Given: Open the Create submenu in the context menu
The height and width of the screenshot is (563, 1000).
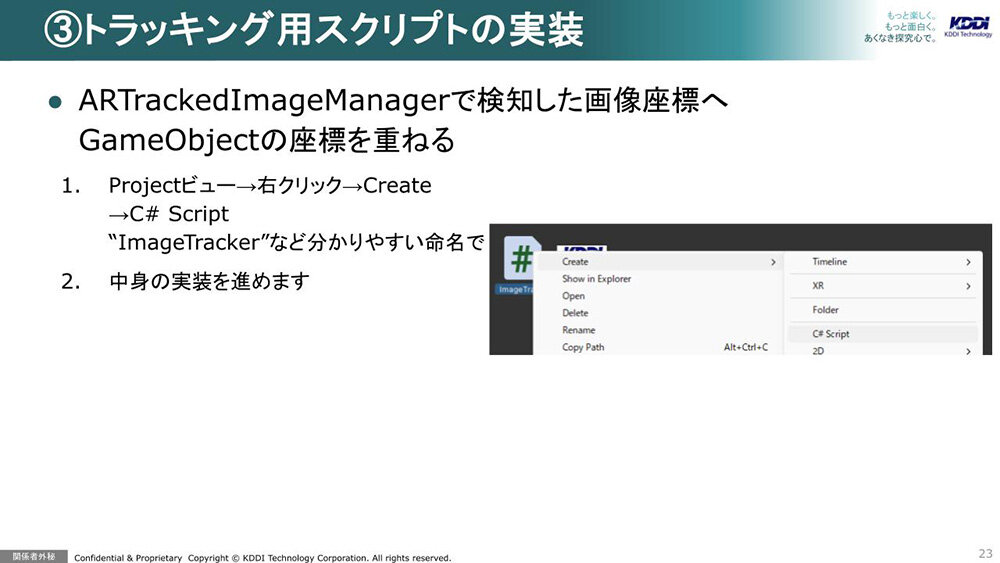Looking at the screenshot, I should 575,262.
